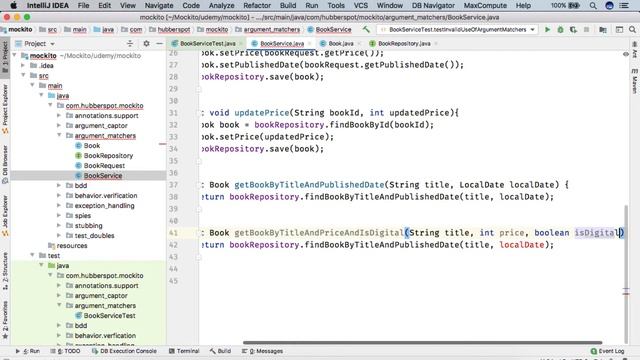Click the editor vertical scrollbar
Image resolution: width=640 pixels, height=360 pixels.
pos(626,273)
